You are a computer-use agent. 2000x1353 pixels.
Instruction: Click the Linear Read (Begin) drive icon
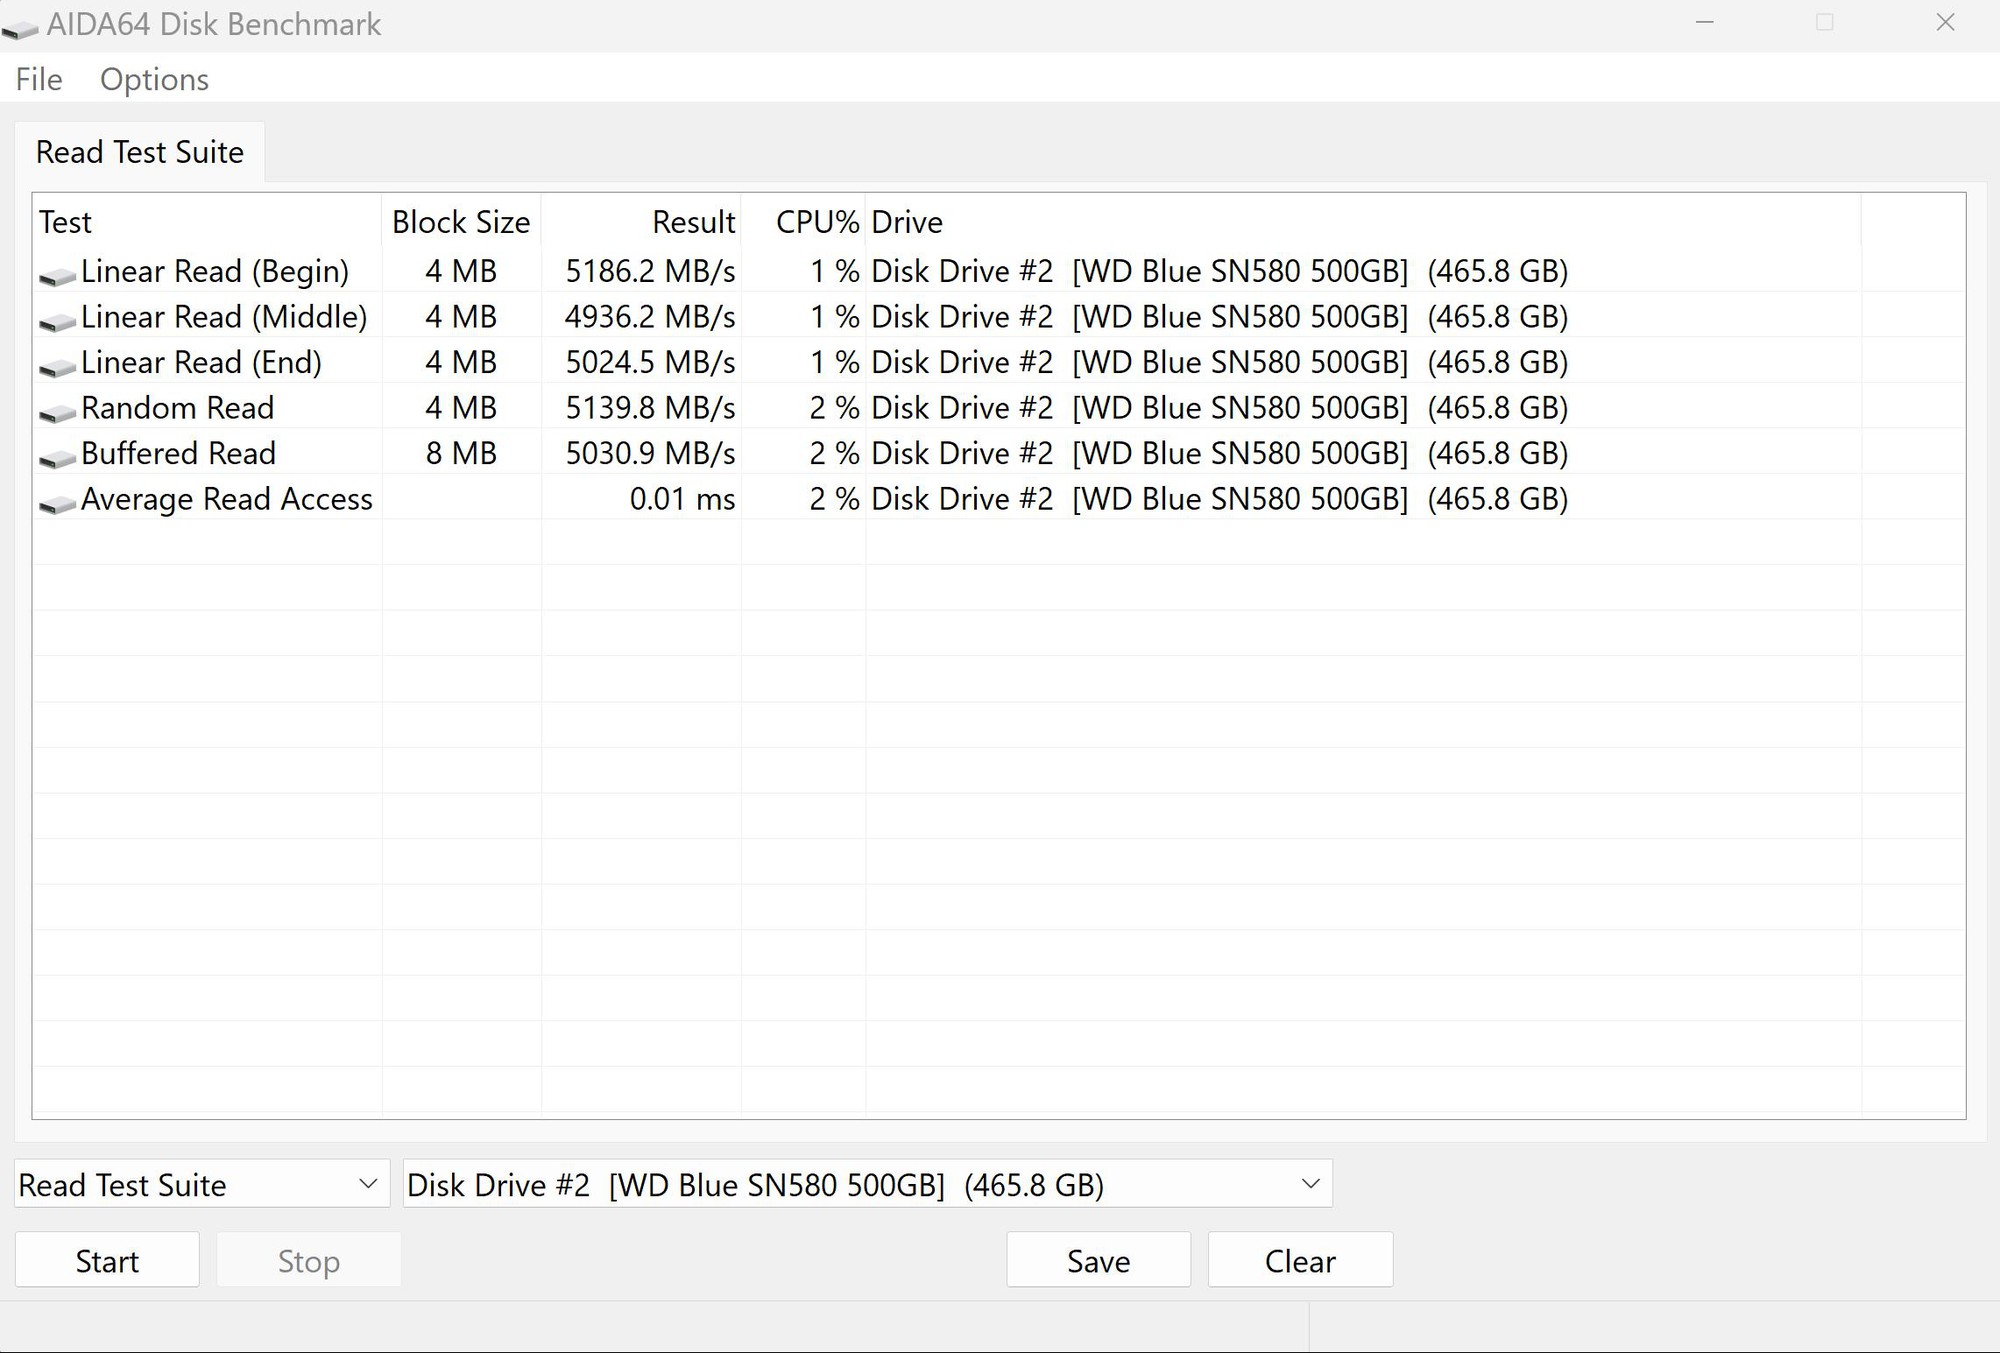58,275
